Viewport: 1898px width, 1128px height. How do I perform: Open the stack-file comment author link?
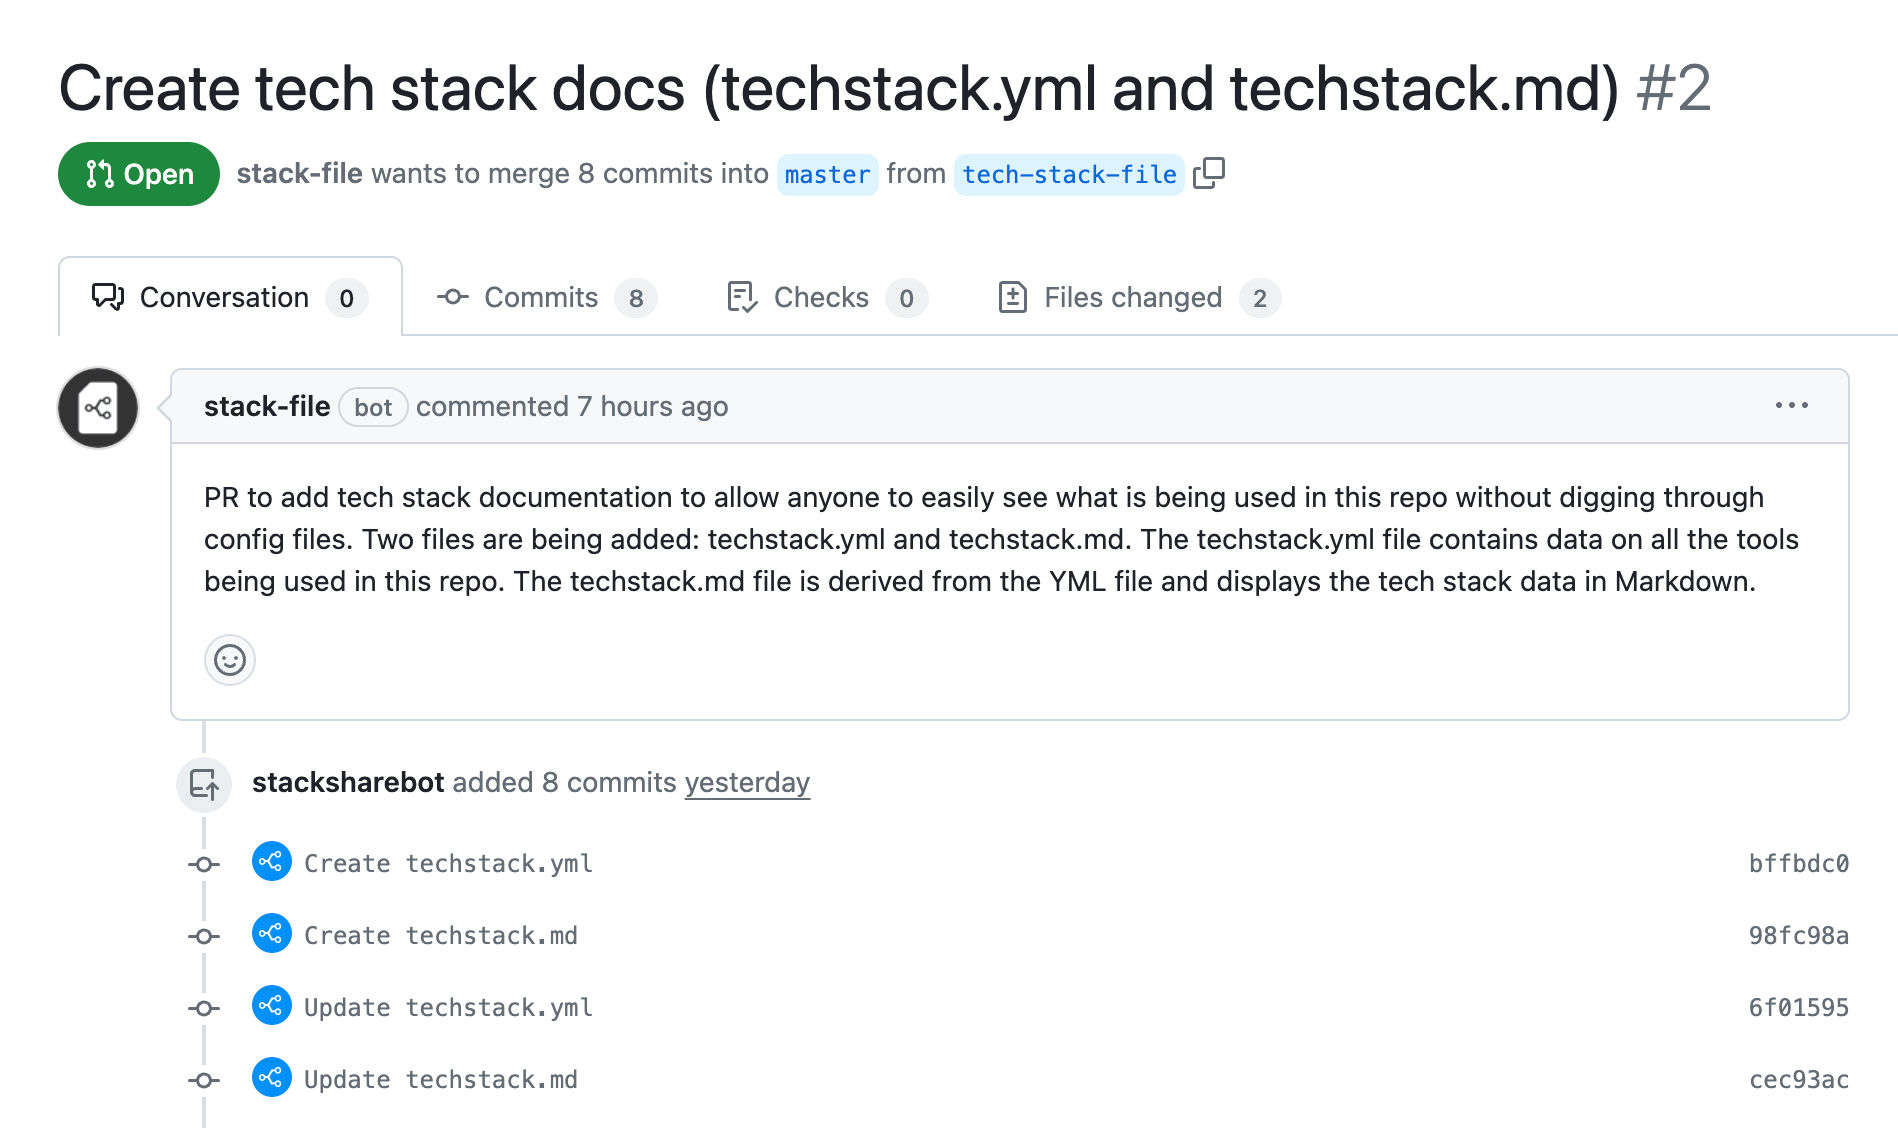click(267, 407)
